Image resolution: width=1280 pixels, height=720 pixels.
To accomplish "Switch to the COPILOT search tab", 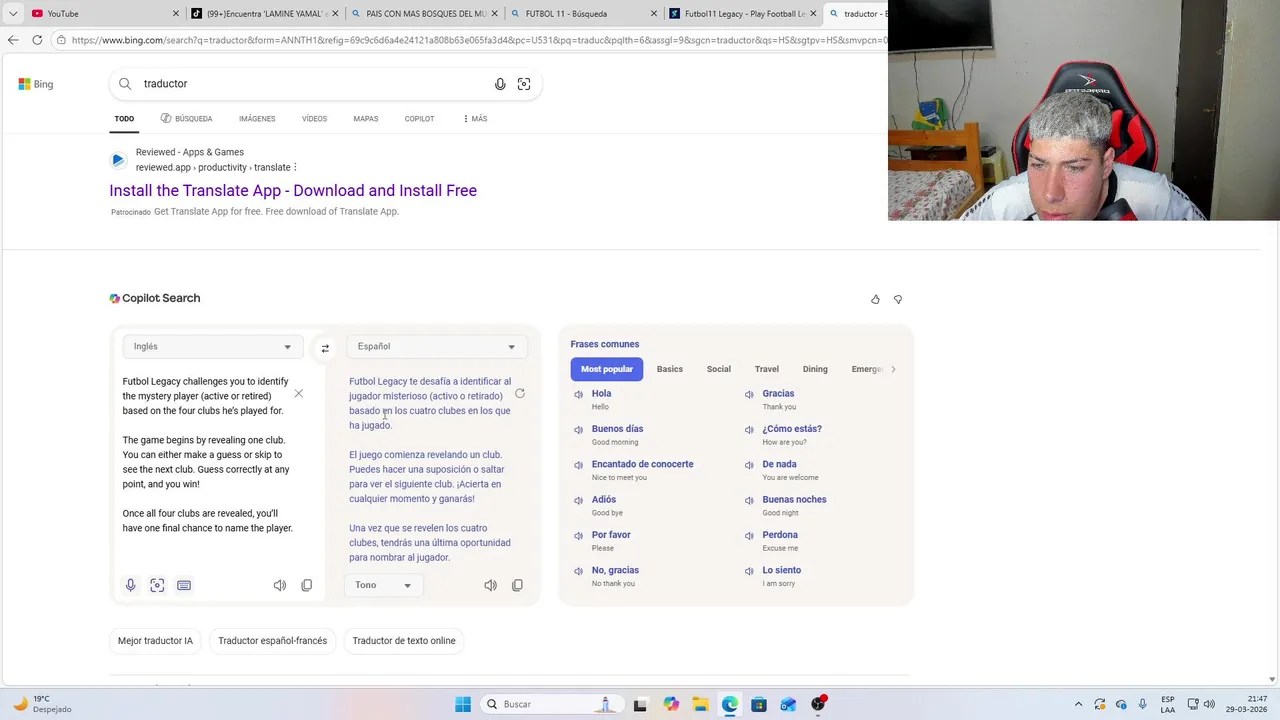I will tap(419, 119).
